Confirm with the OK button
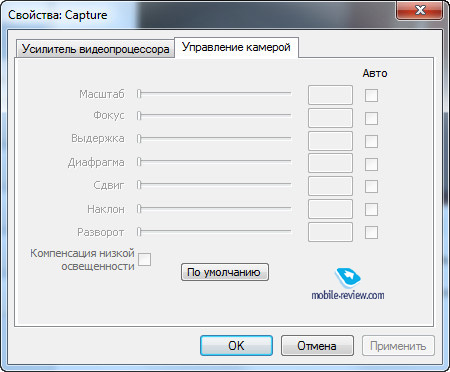This screenshot has height=372, width=450. [236, 346]
